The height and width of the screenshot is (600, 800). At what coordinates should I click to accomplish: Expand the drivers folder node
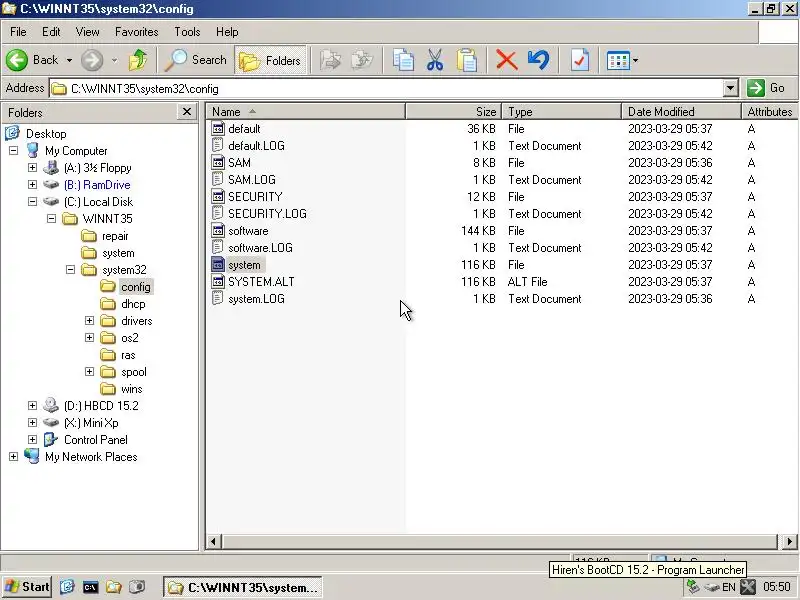(89, 320)
